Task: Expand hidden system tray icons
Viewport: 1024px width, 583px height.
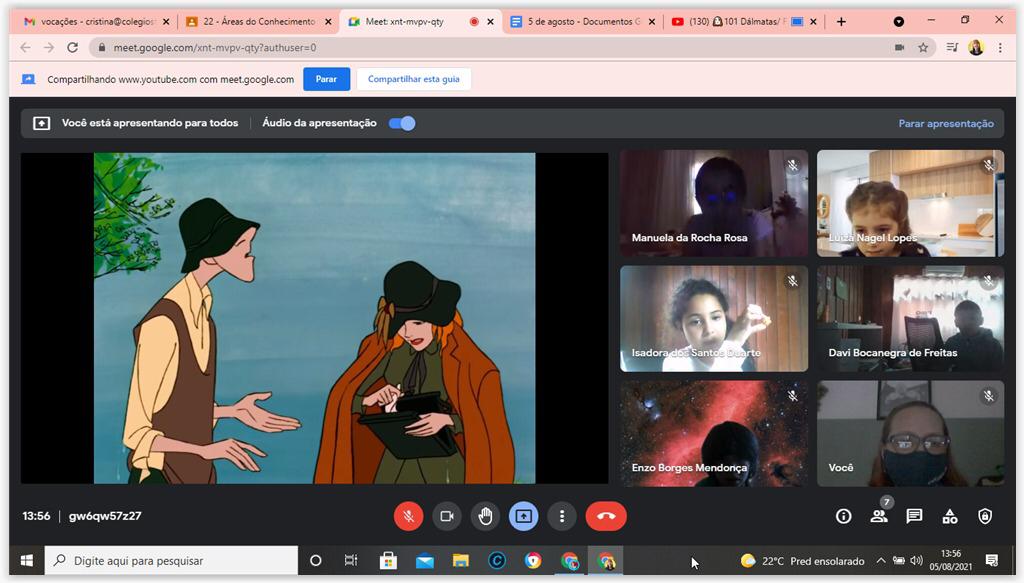Action: click(x=880, y=561)
